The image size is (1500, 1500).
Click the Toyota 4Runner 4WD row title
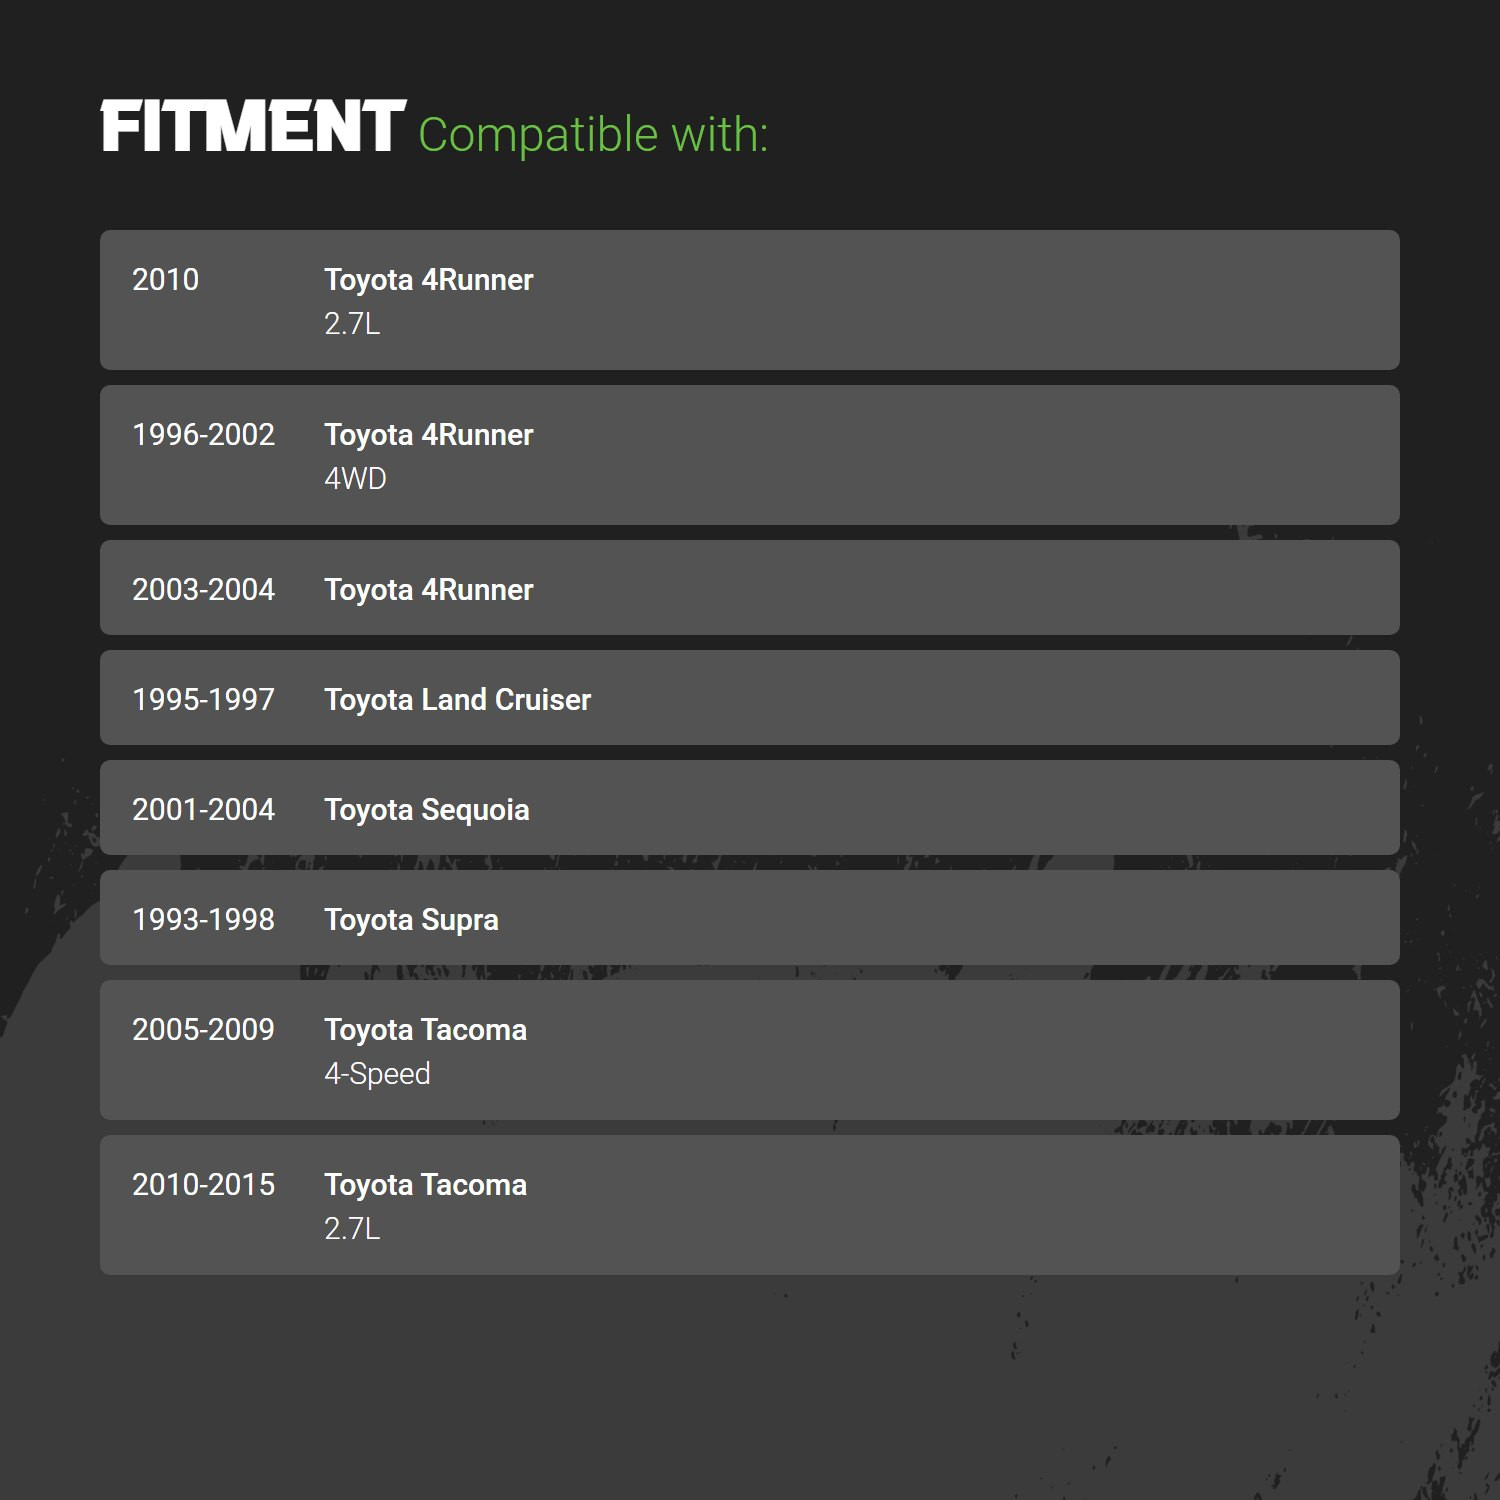point(429,435)
